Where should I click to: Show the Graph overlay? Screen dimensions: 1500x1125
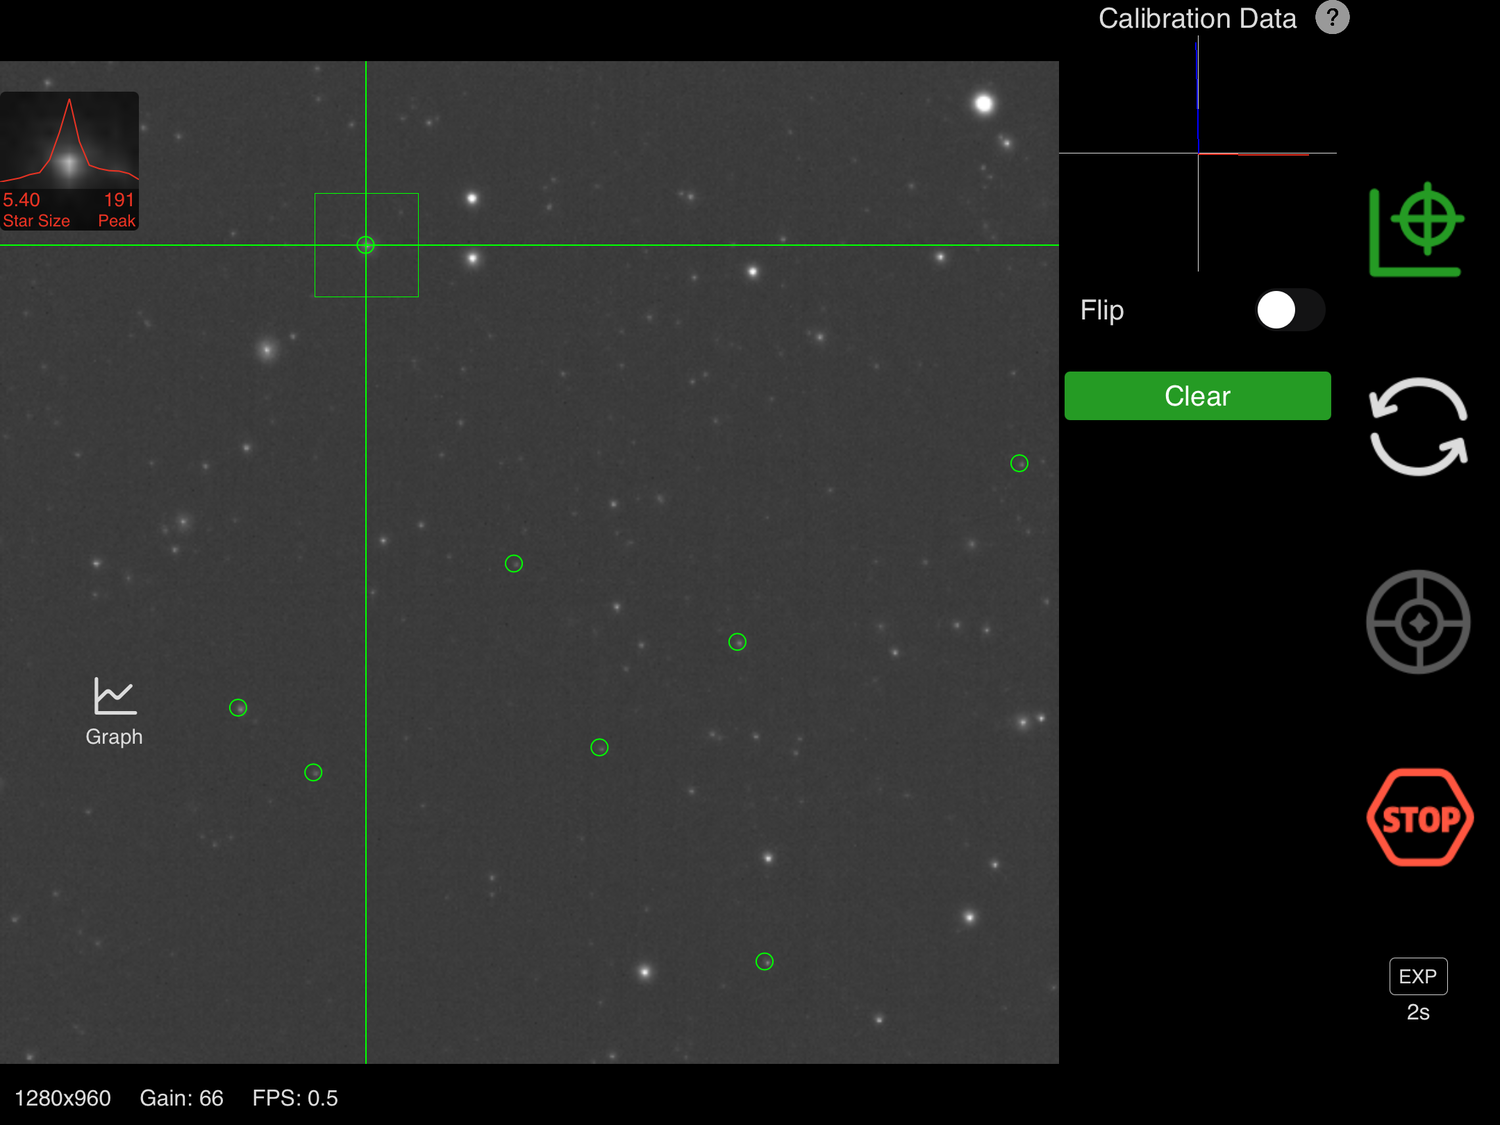(113, 712)
